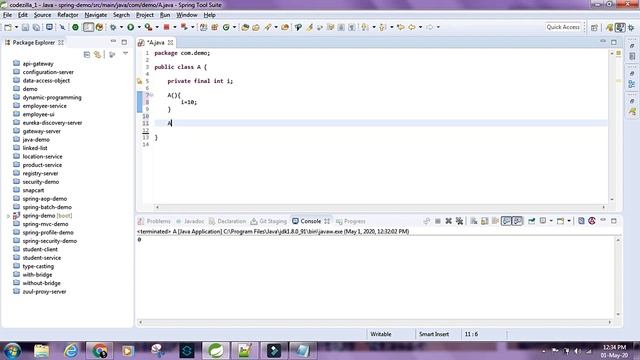Open the Run button dropdown arrow
Screen dimensions: 640x360
pyautogui.click(x=139, y=27)
